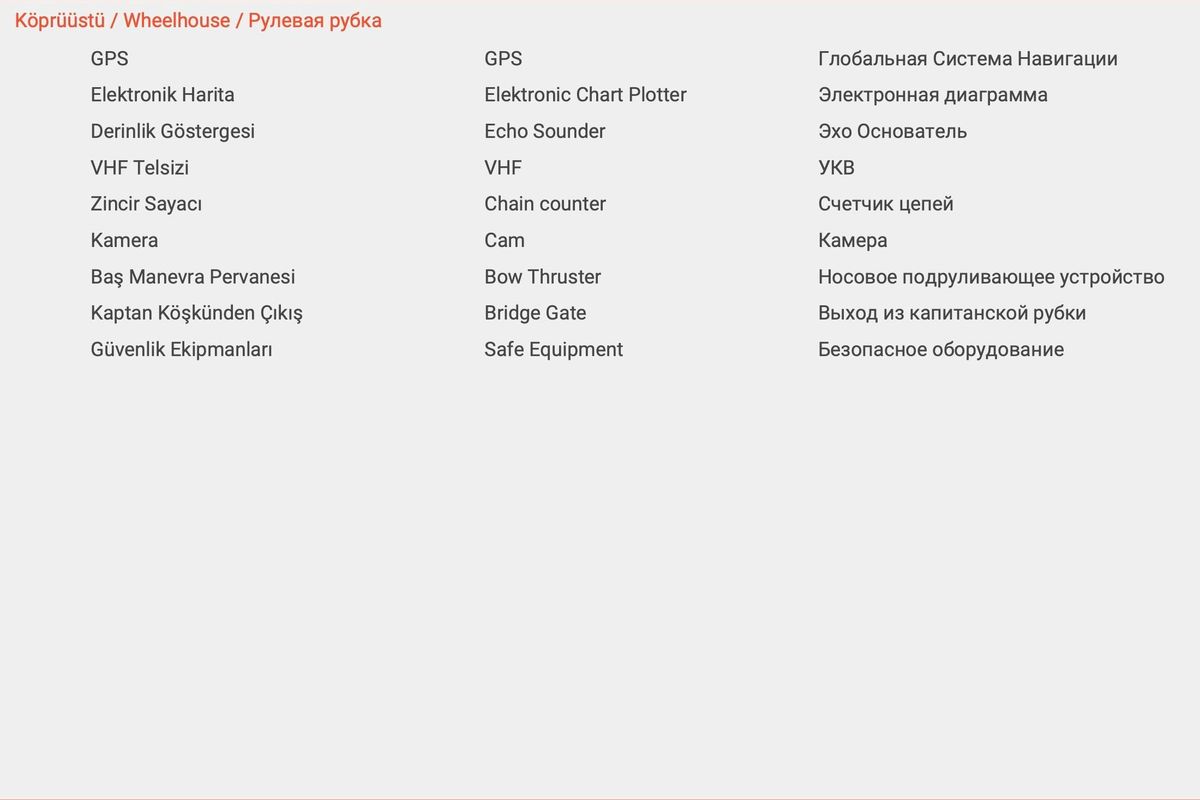The width and height of the screenshot is (1200, 800).
Task: Select Глобальная Система Навигации entry
Action: (967, 59)
